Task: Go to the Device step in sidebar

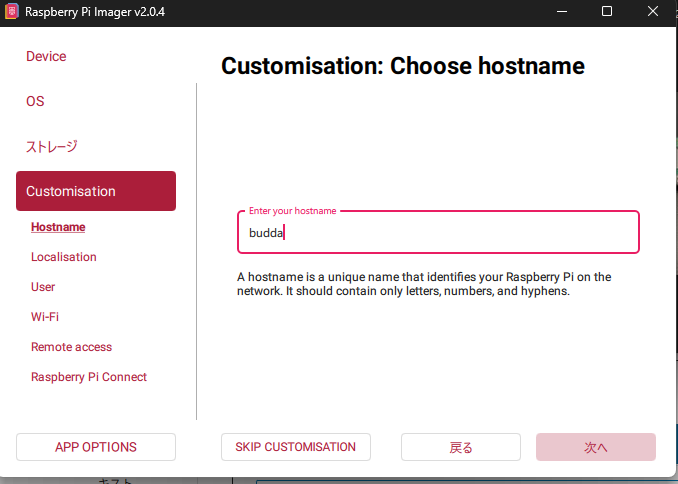Action: tap(46, 56)
